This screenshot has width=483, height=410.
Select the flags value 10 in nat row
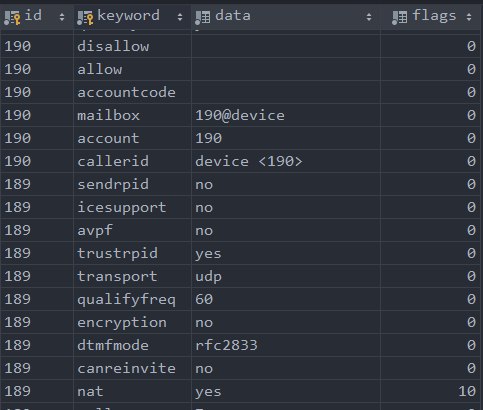pos(430,391)
